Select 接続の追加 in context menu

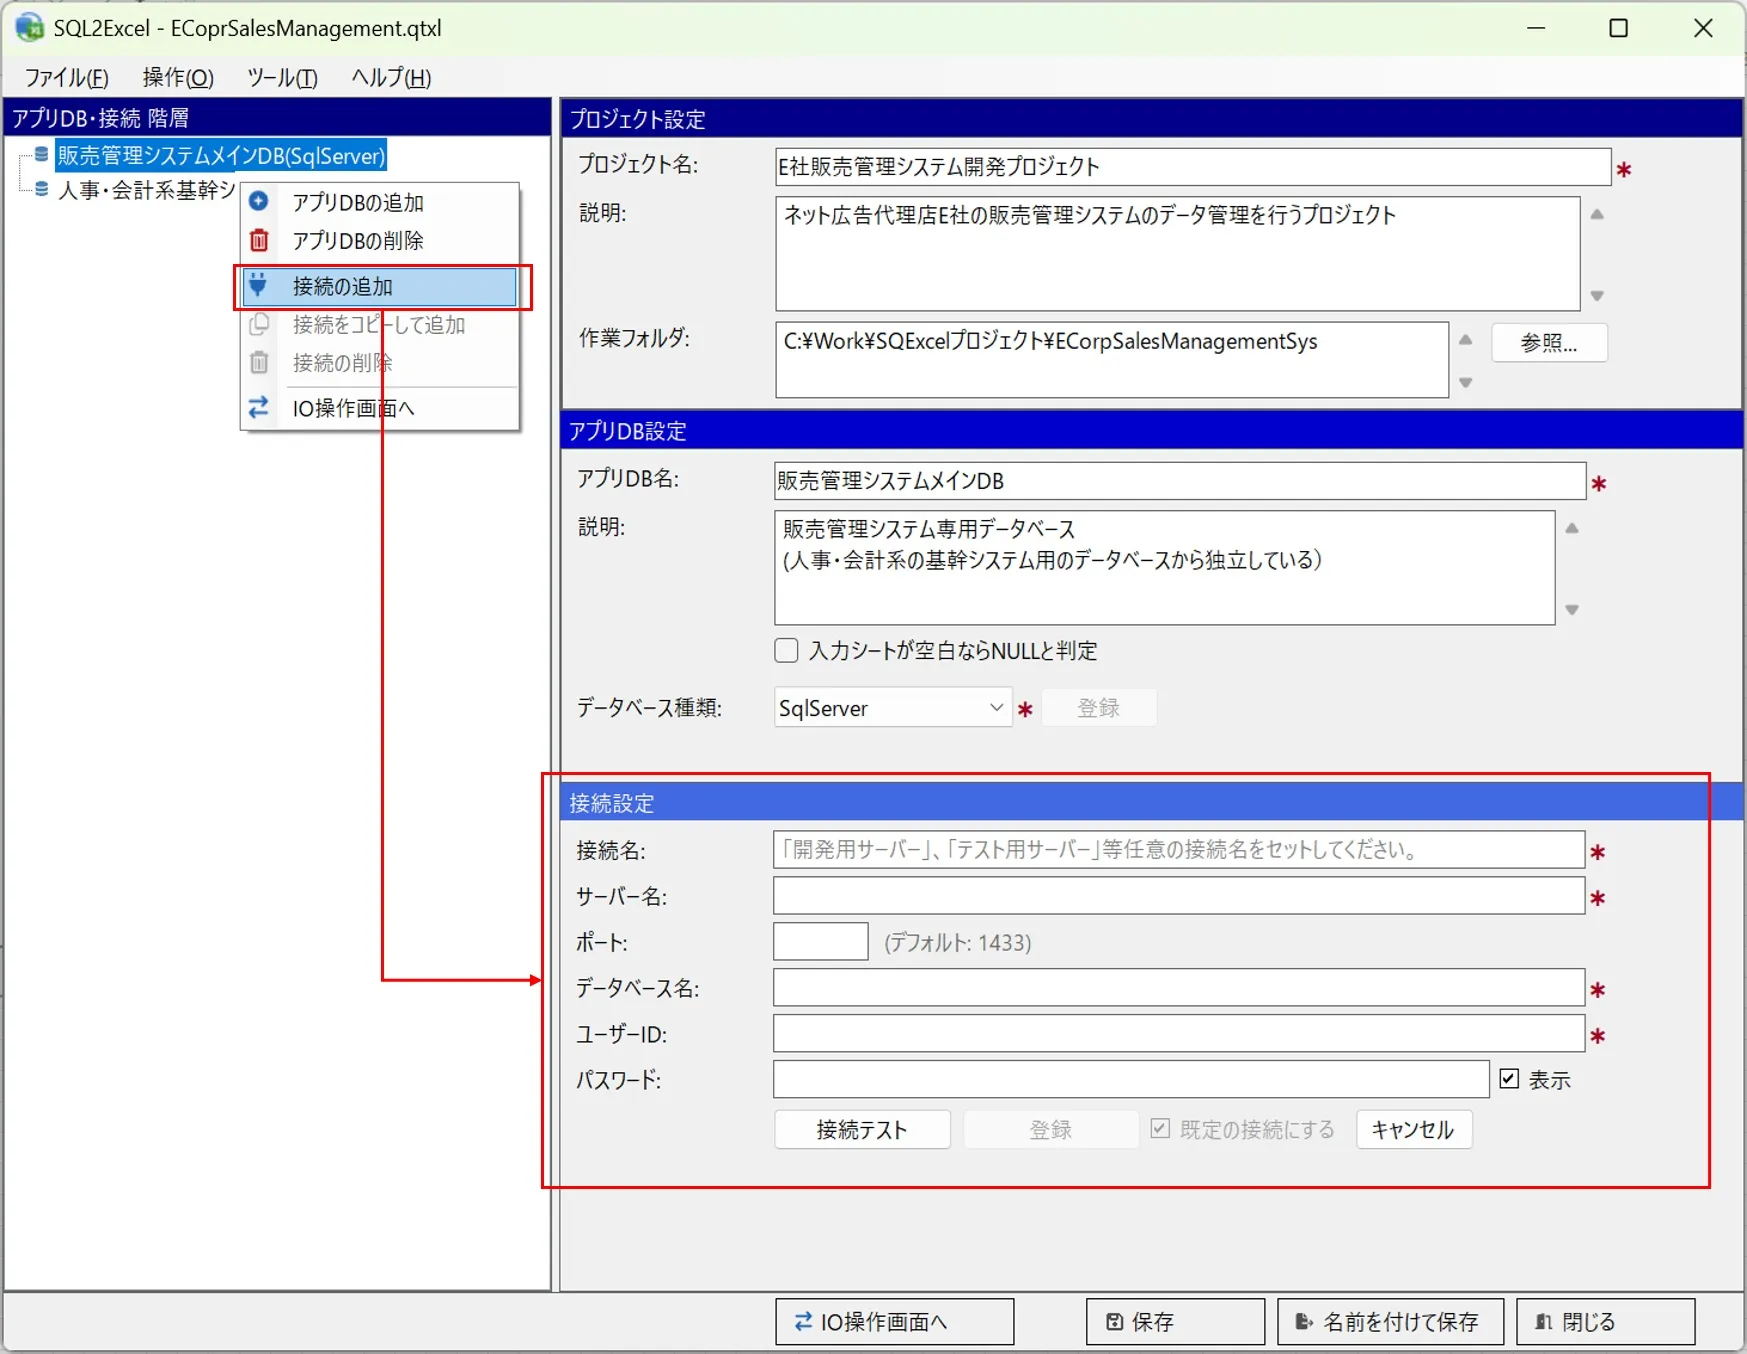pos(380,286)
